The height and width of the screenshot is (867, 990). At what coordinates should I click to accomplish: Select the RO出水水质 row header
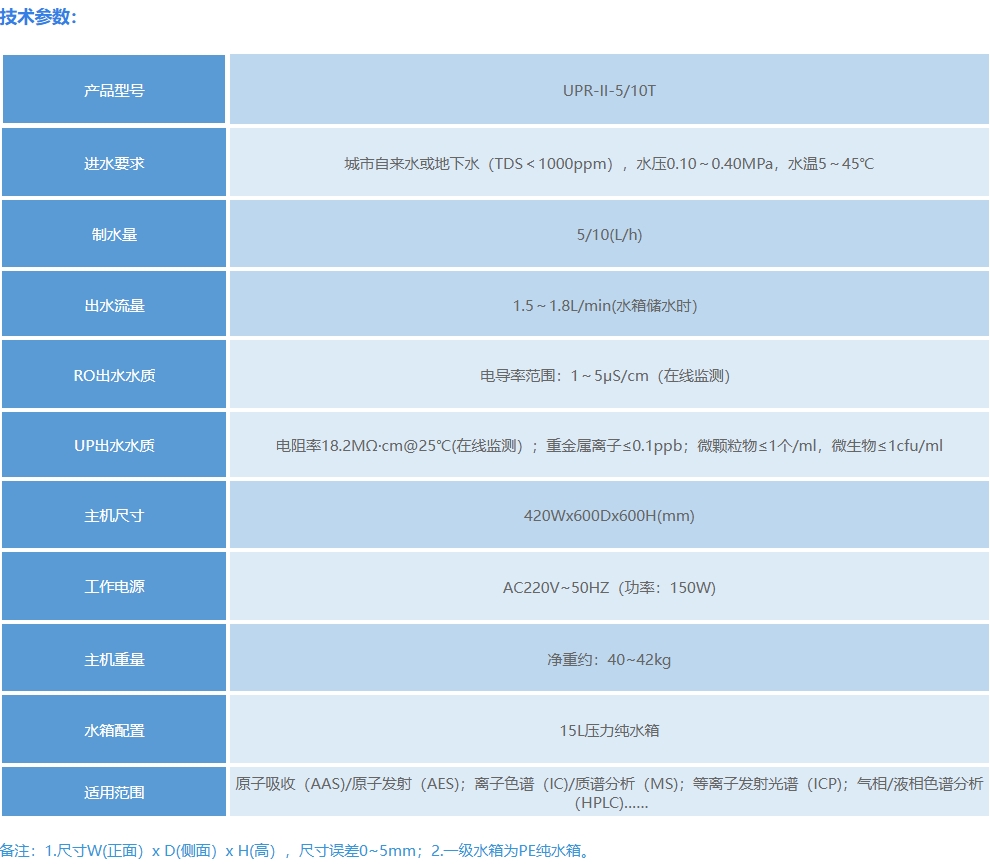[x=114, y=375]
